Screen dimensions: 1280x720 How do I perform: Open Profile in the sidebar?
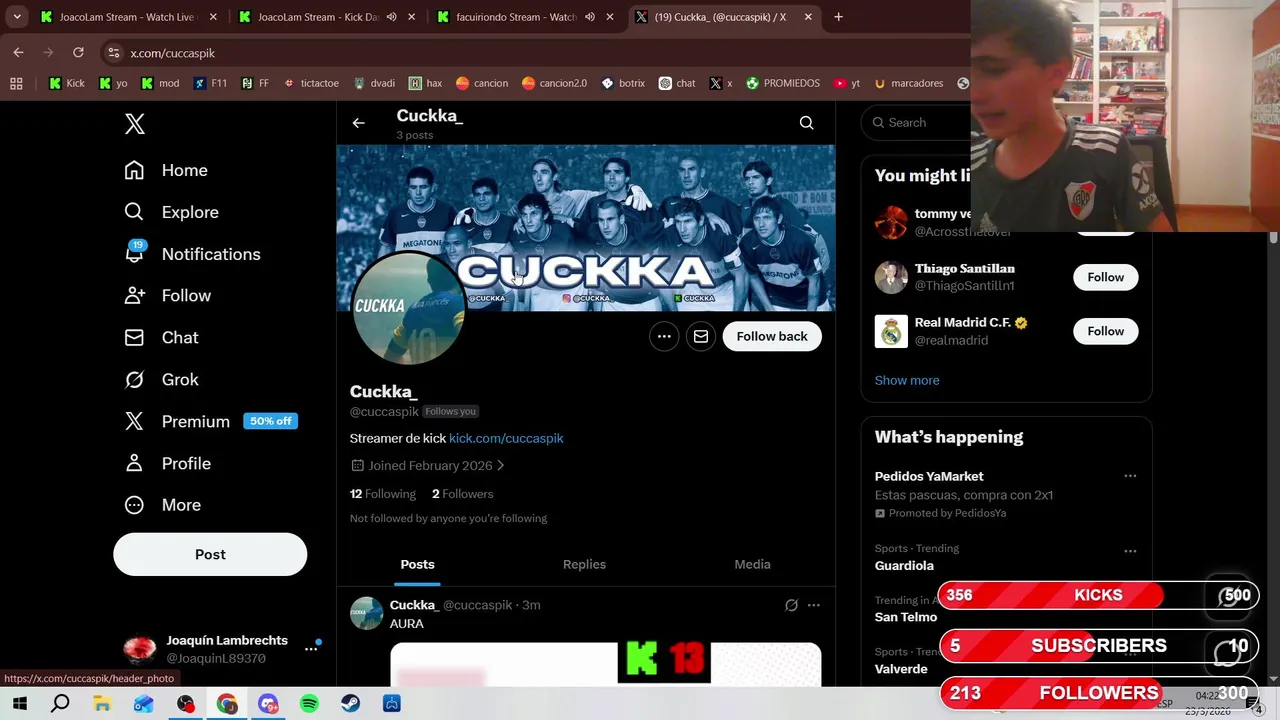click(x=167, y=463)
